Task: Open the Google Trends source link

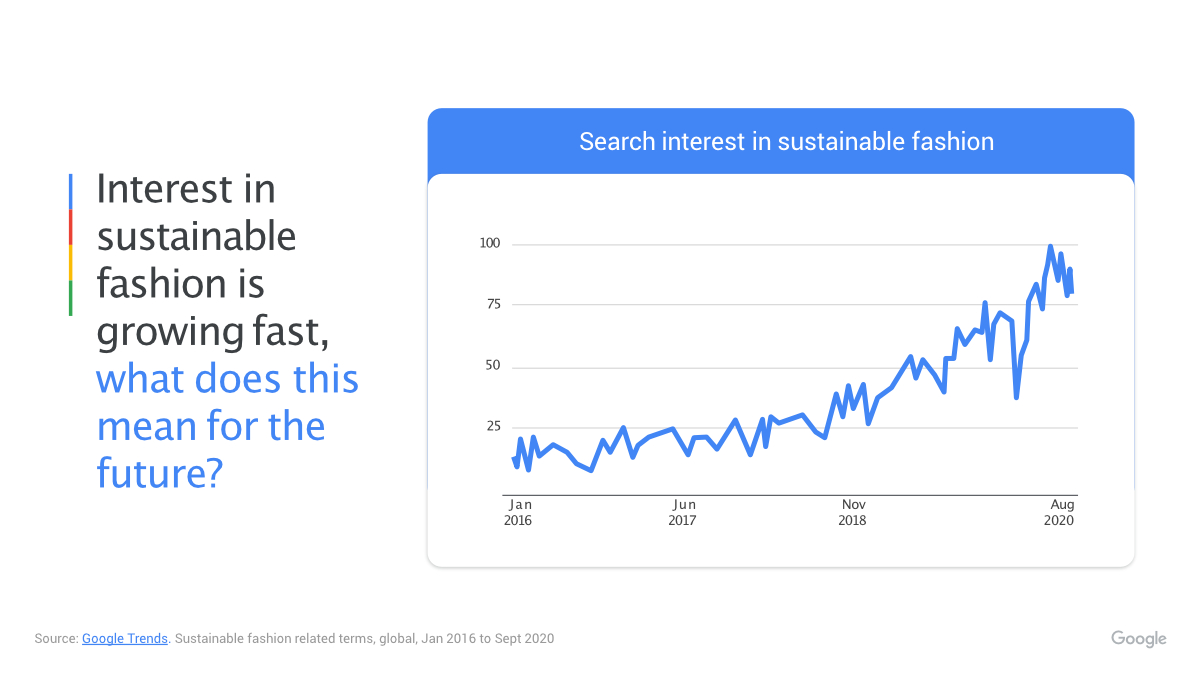Action: [125, 638]
